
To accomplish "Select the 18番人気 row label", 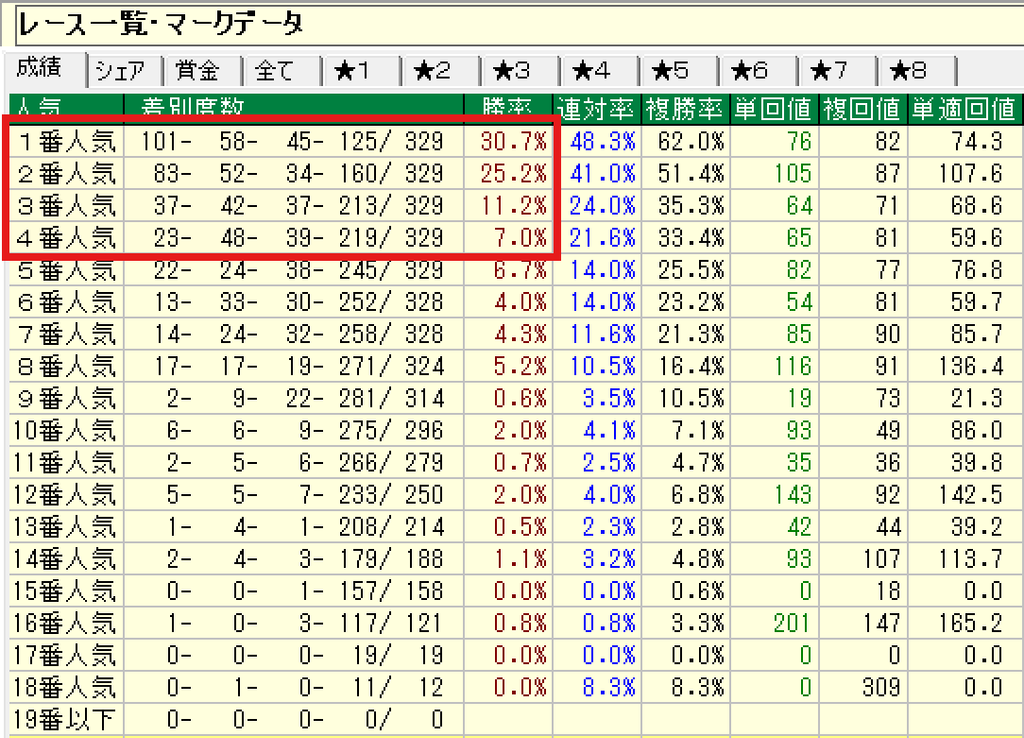I will (66, 687).
